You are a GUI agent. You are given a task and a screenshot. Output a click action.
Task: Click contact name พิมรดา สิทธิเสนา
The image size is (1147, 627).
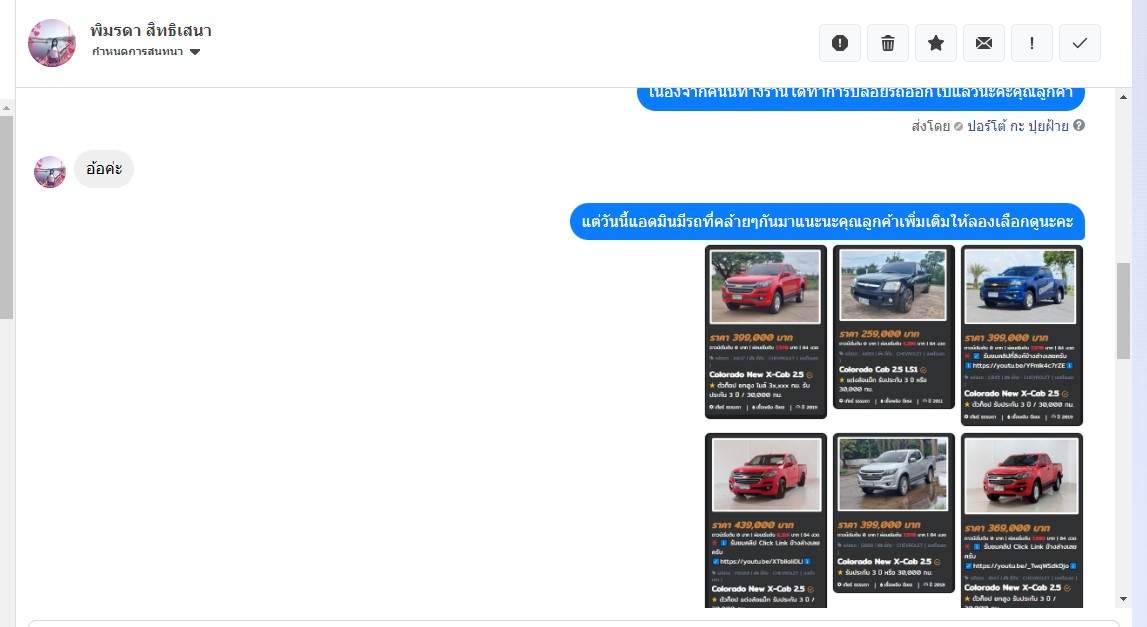click(151, 31)
